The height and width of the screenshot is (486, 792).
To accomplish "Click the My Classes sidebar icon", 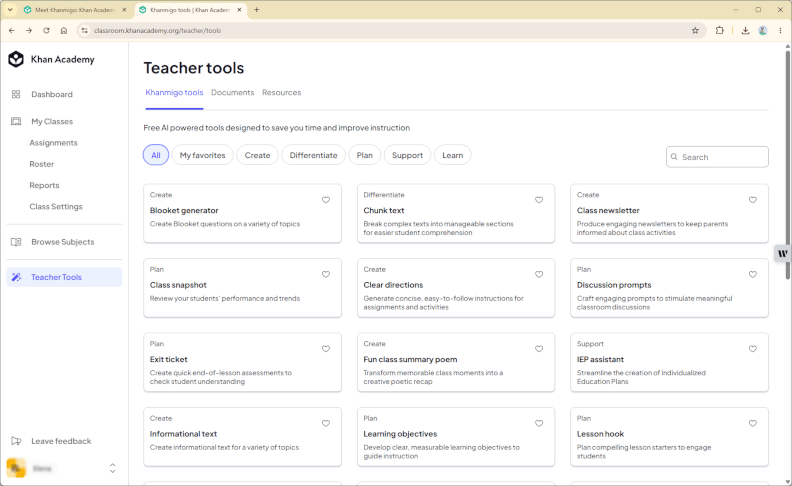I will (16, 121).
